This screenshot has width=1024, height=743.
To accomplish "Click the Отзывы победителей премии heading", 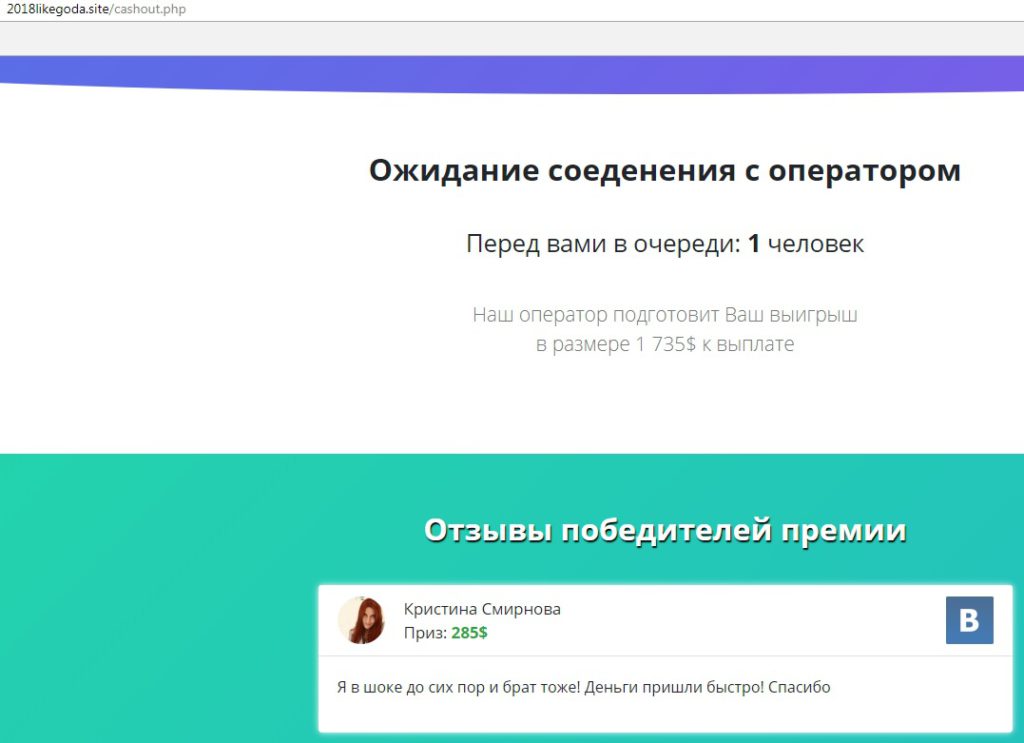I will tap(664, 530).
